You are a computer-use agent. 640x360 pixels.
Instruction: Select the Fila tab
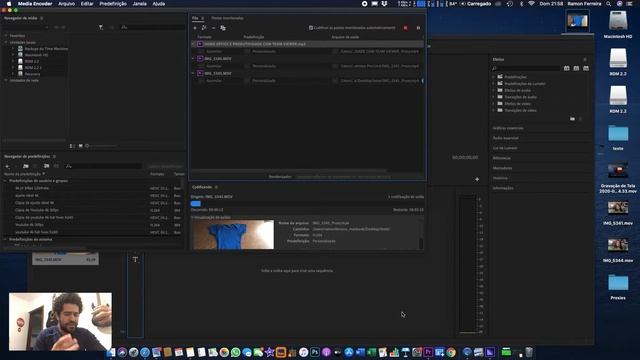(195, 18)
